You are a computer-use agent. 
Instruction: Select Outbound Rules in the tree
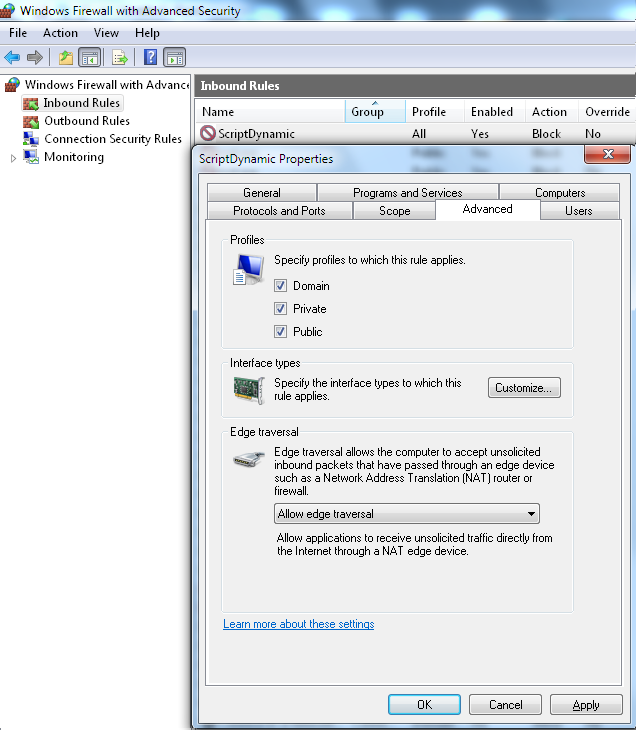click(x=86, y=121)
